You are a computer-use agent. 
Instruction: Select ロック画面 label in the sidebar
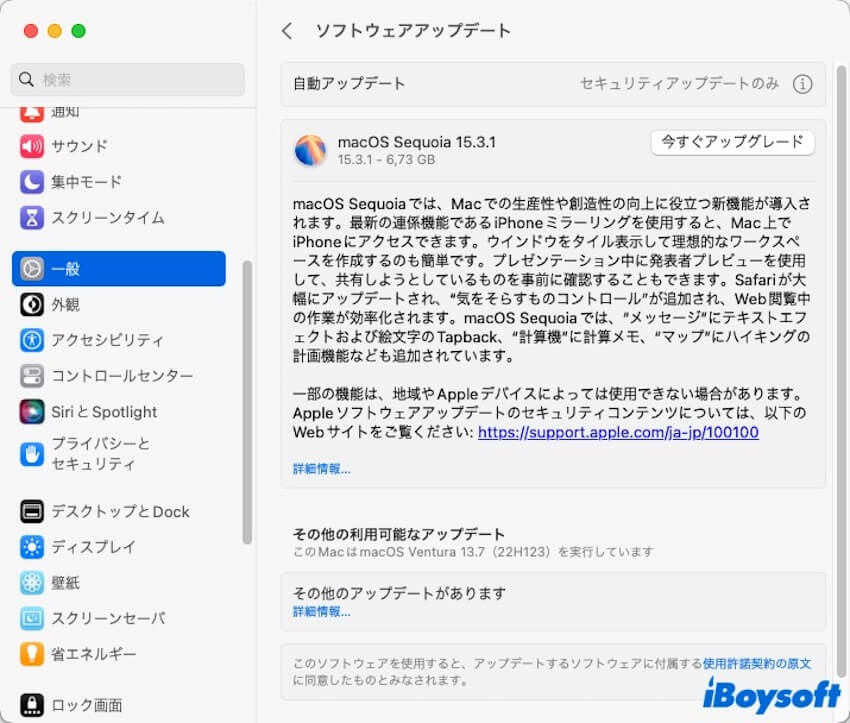86,705
